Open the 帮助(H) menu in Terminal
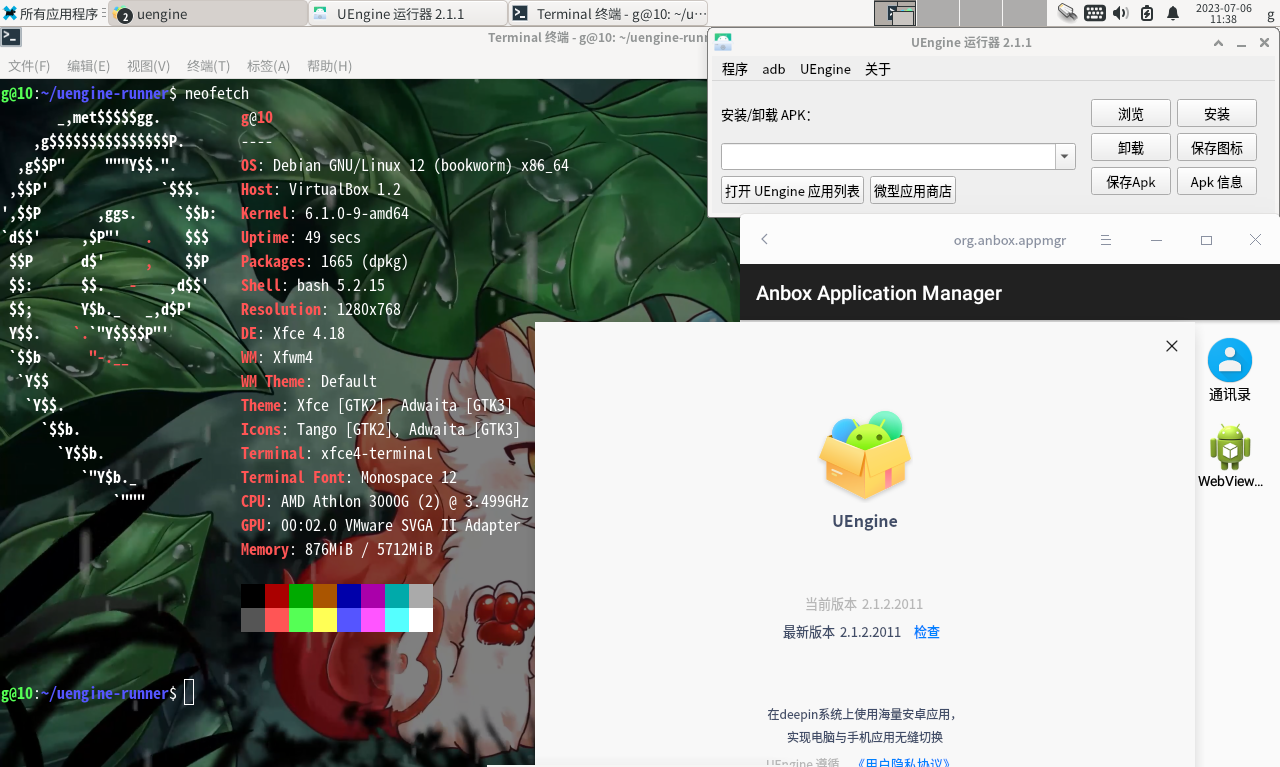 pos(329,66)
